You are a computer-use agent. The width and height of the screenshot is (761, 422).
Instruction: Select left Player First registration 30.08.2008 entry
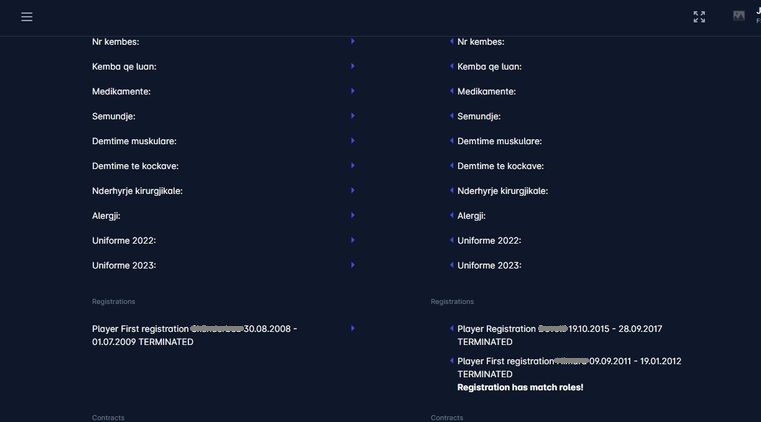[x=194, y=335]
